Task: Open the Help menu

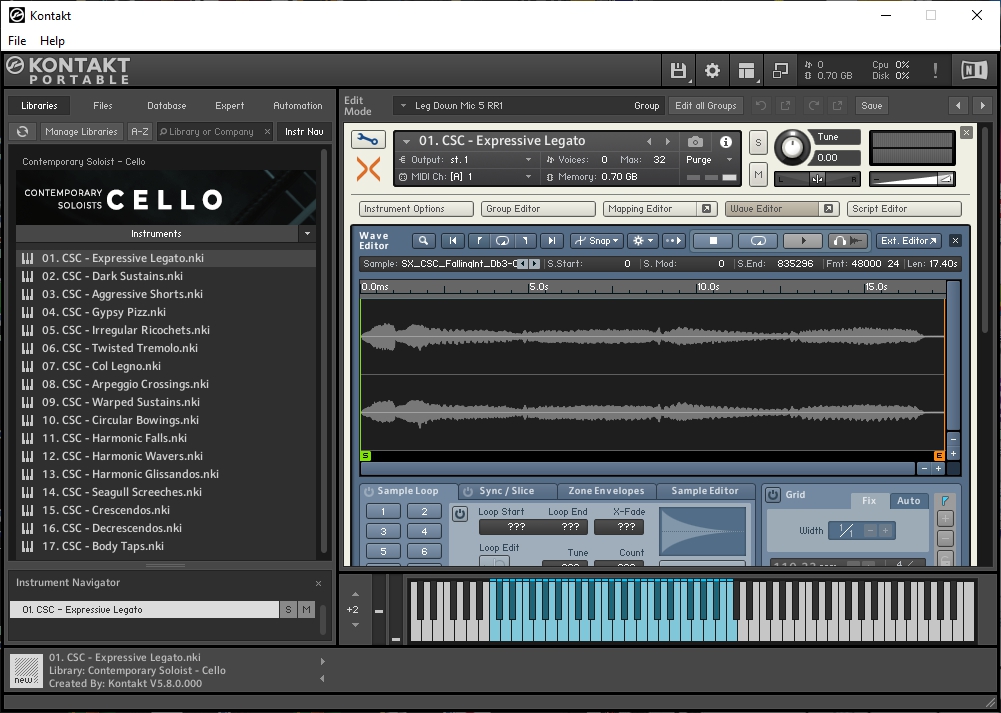Action: pyautogui.click(x=52, y=41)
